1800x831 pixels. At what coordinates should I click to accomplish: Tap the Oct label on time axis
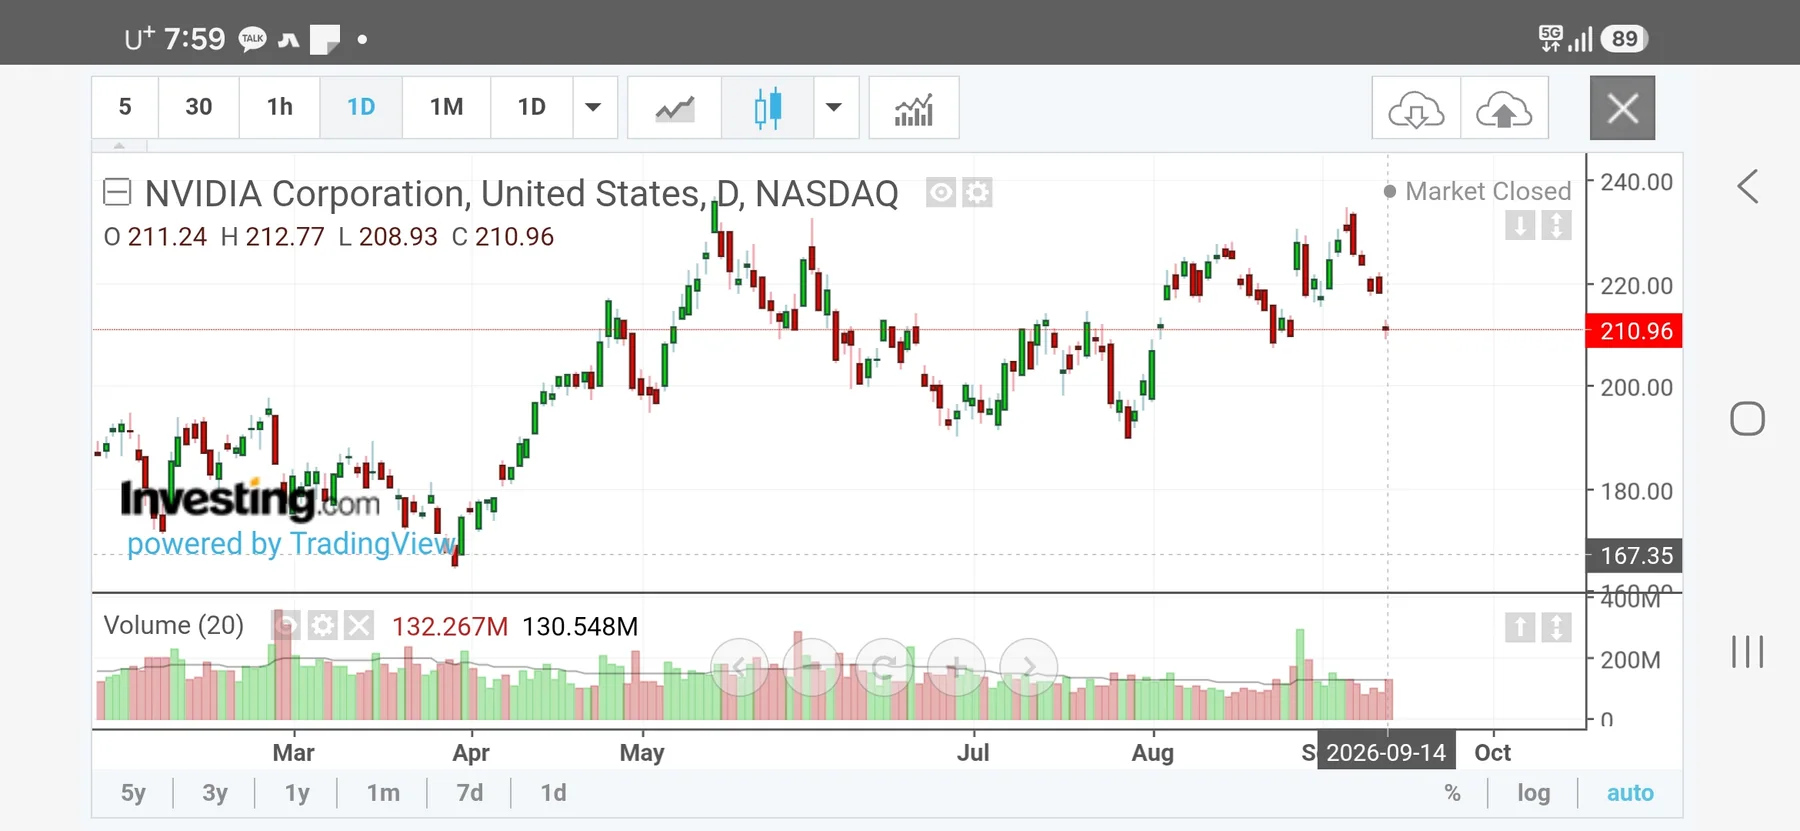1493,753
